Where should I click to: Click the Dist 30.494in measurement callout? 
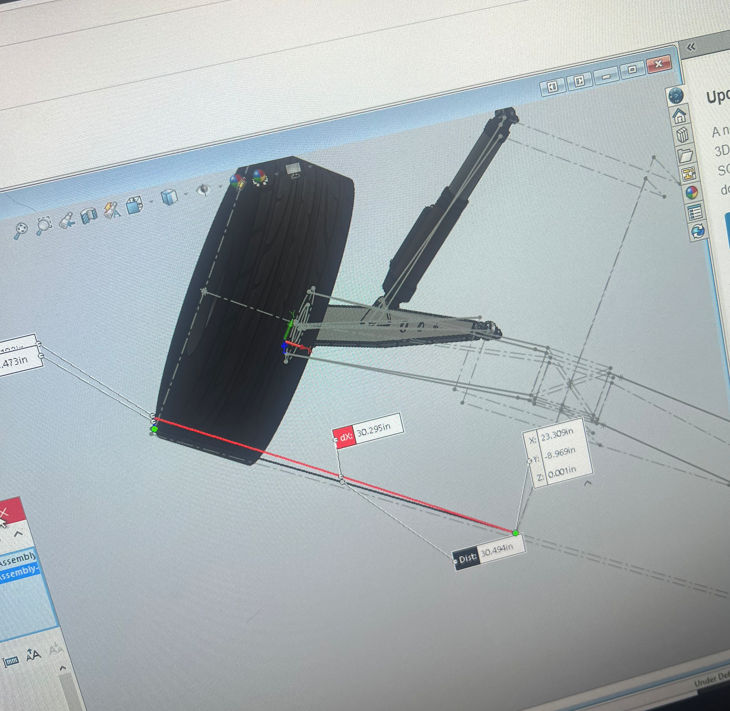coord(489,553)
